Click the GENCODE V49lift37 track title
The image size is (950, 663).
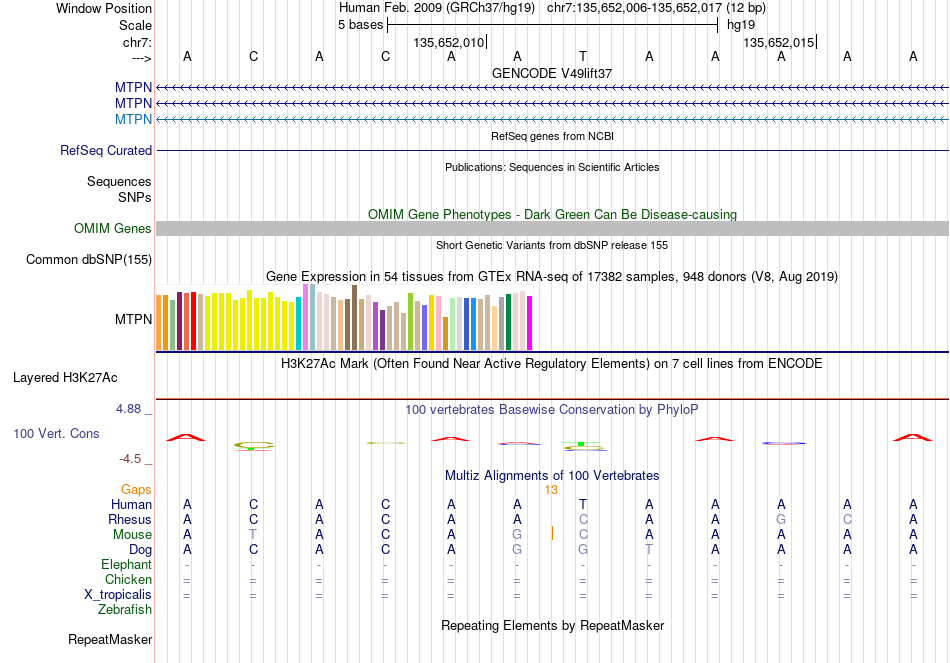pos(552,73)
